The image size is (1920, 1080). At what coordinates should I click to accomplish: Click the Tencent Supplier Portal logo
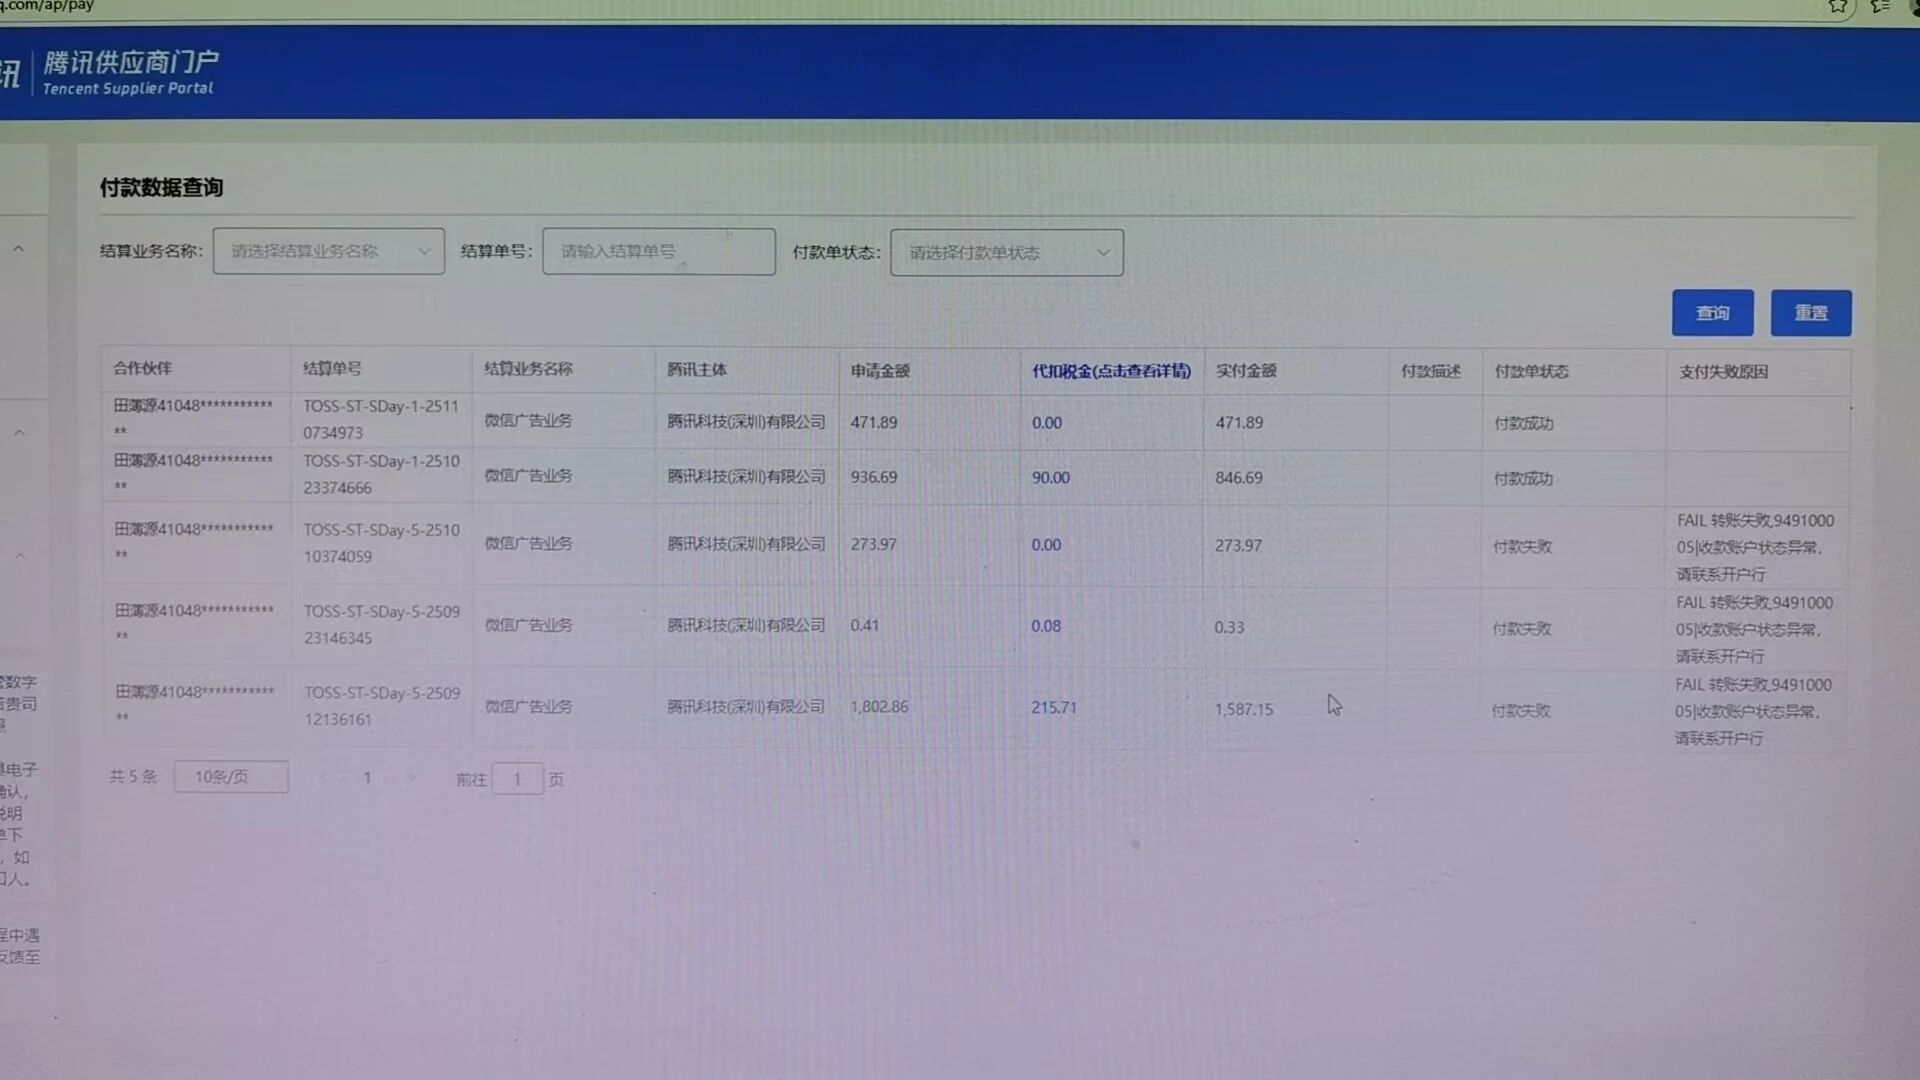130,72
